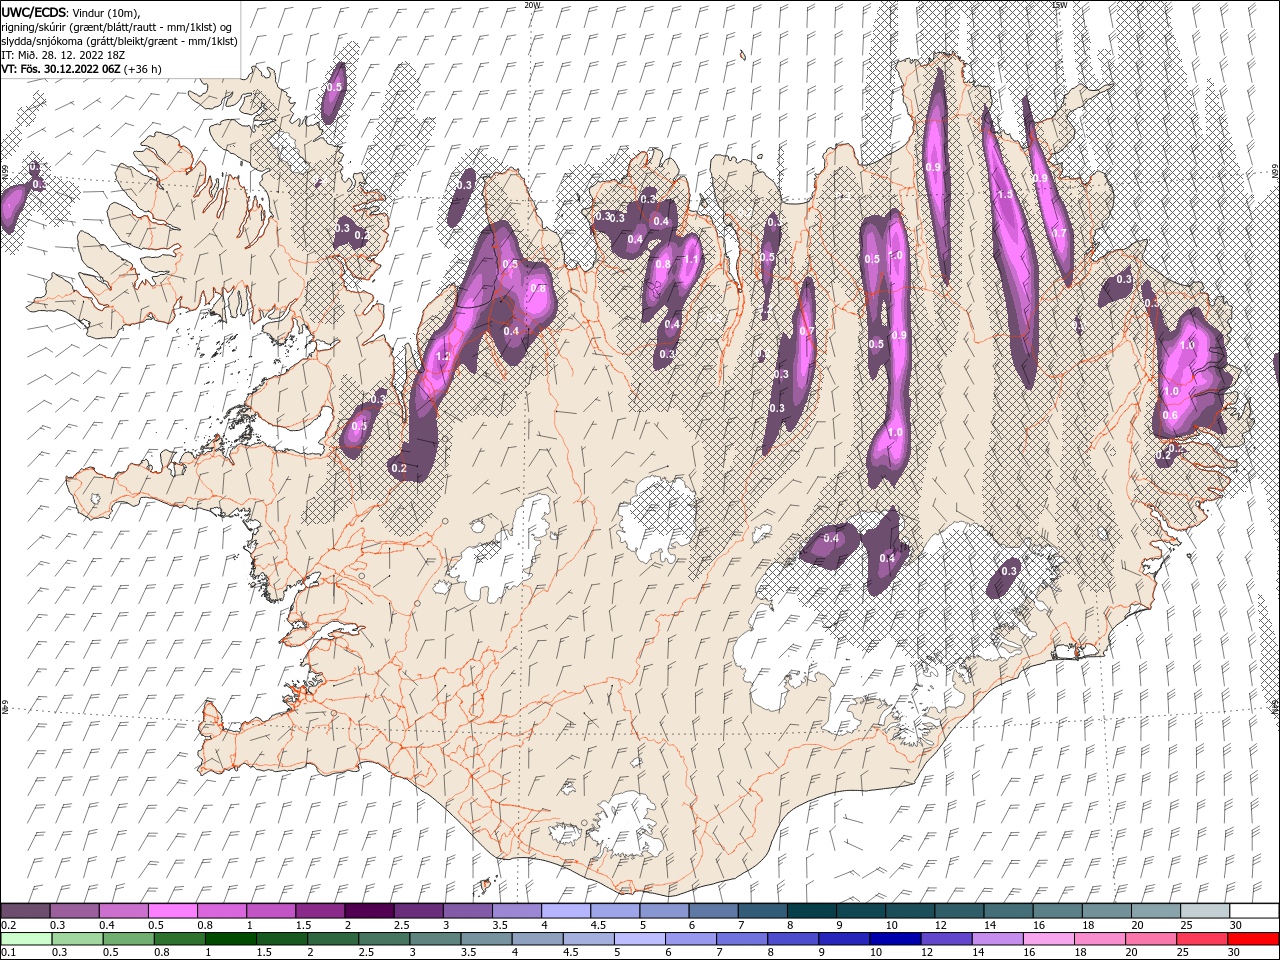Click the 'IT: Mið. 28. 12. 2022 18Z' line
1280x960 pixels.
tap(61, 55)
